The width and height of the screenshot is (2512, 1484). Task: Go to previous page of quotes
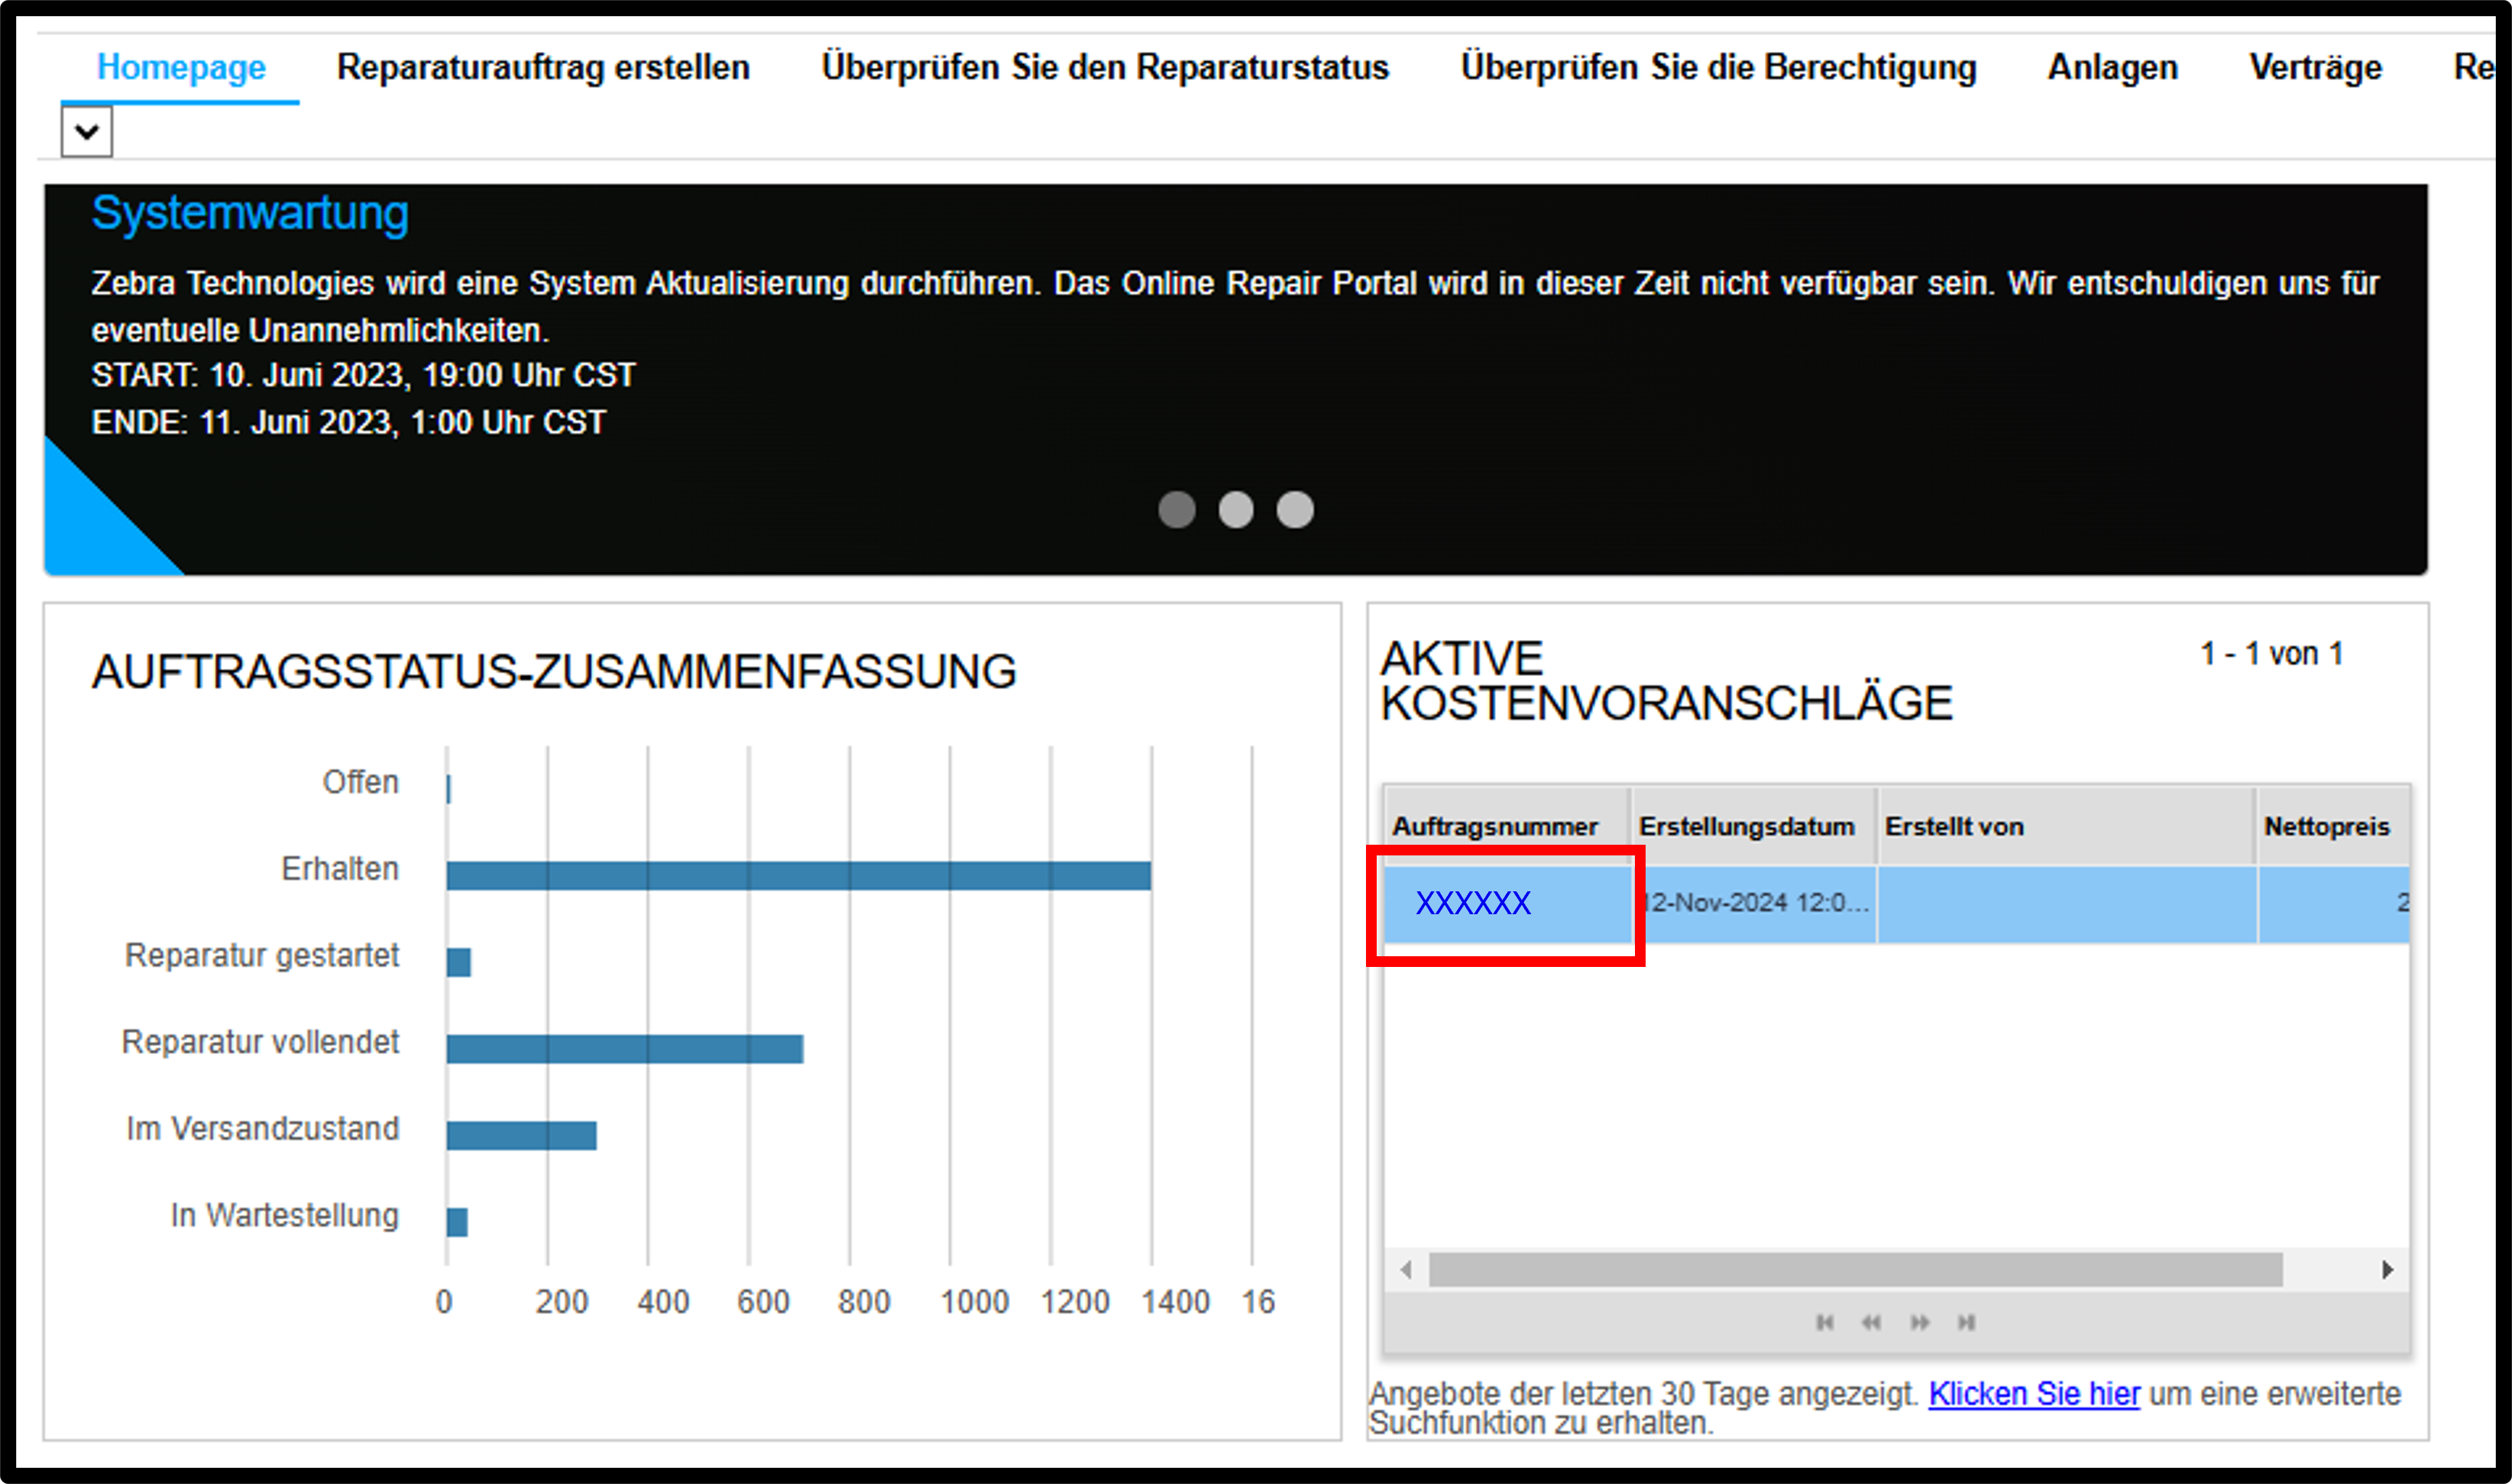tap(1871, 1322)
